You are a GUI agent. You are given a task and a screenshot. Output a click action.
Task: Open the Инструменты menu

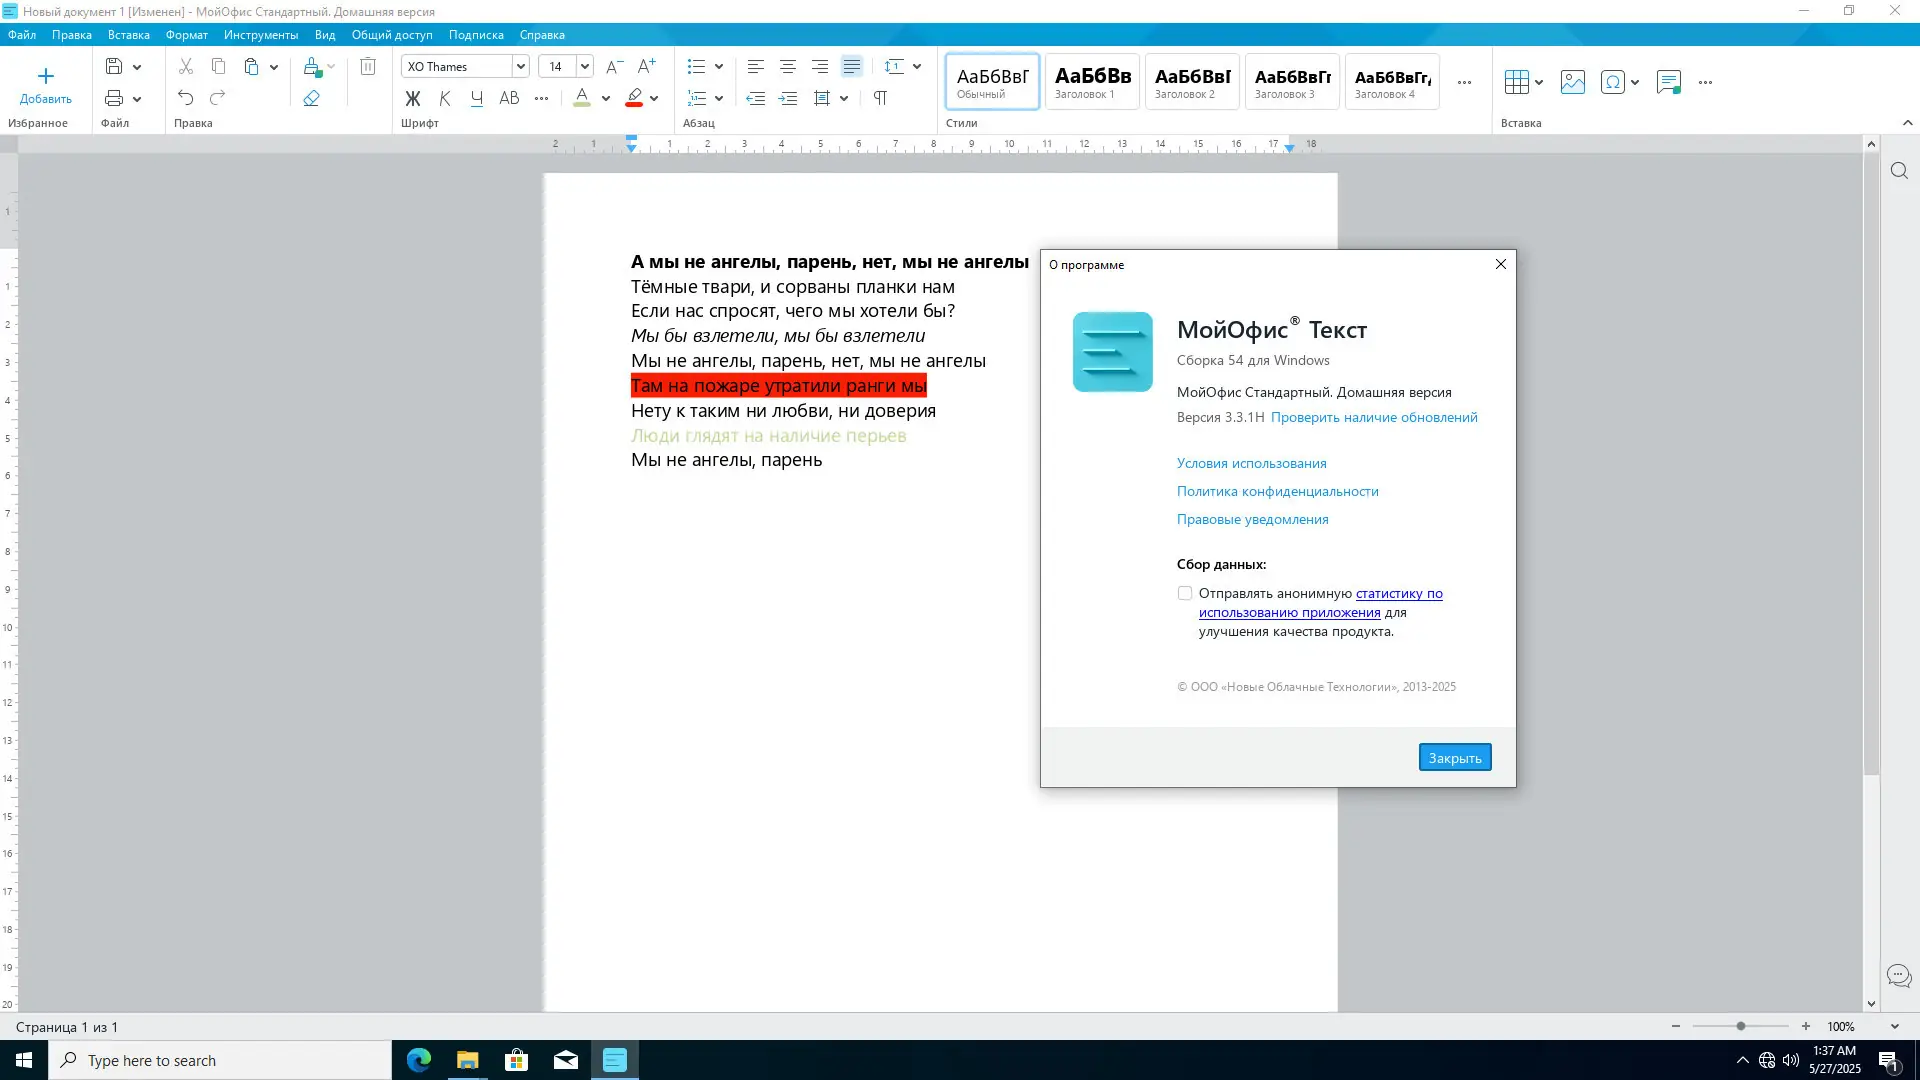click(261, 35)
